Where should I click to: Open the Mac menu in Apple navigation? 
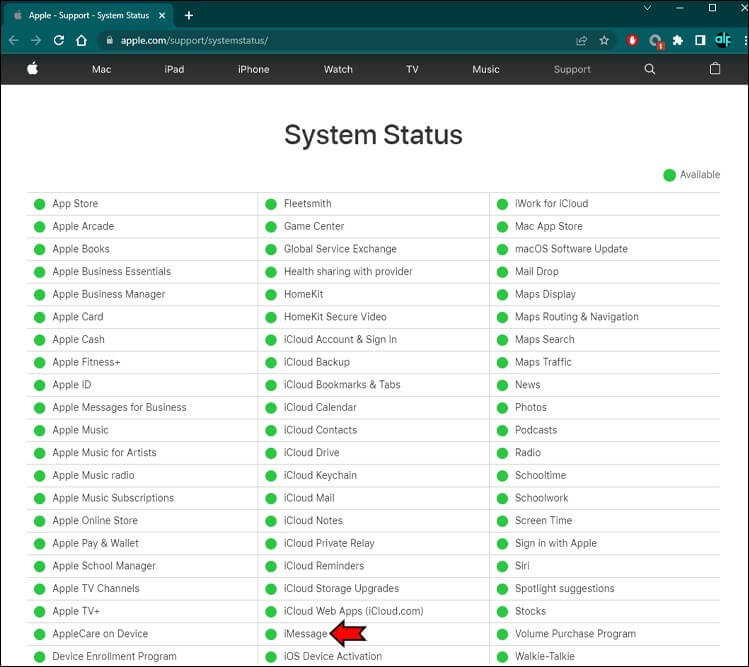(x=101, y=69)
